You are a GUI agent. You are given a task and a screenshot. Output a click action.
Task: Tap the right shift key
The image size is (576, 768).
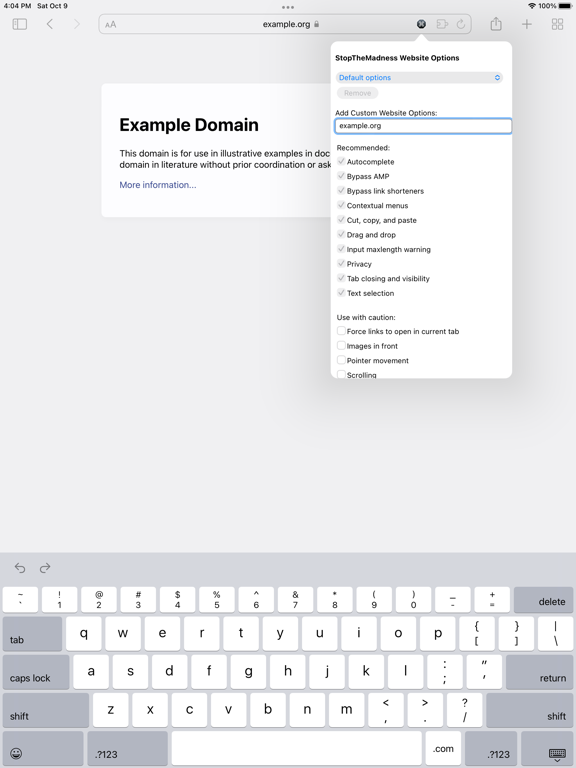(x=529, y=710)
